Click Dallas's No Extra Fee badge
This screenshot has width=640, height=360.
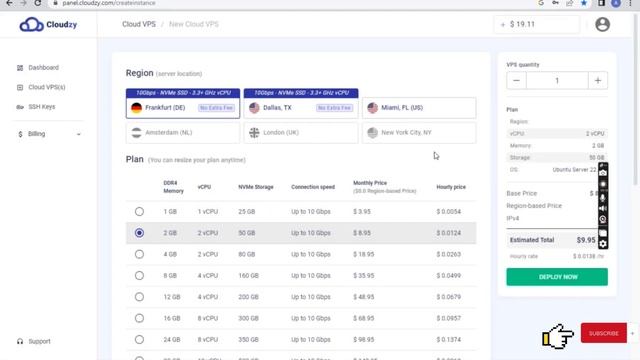pyautogui.click(x=334, y=108)
